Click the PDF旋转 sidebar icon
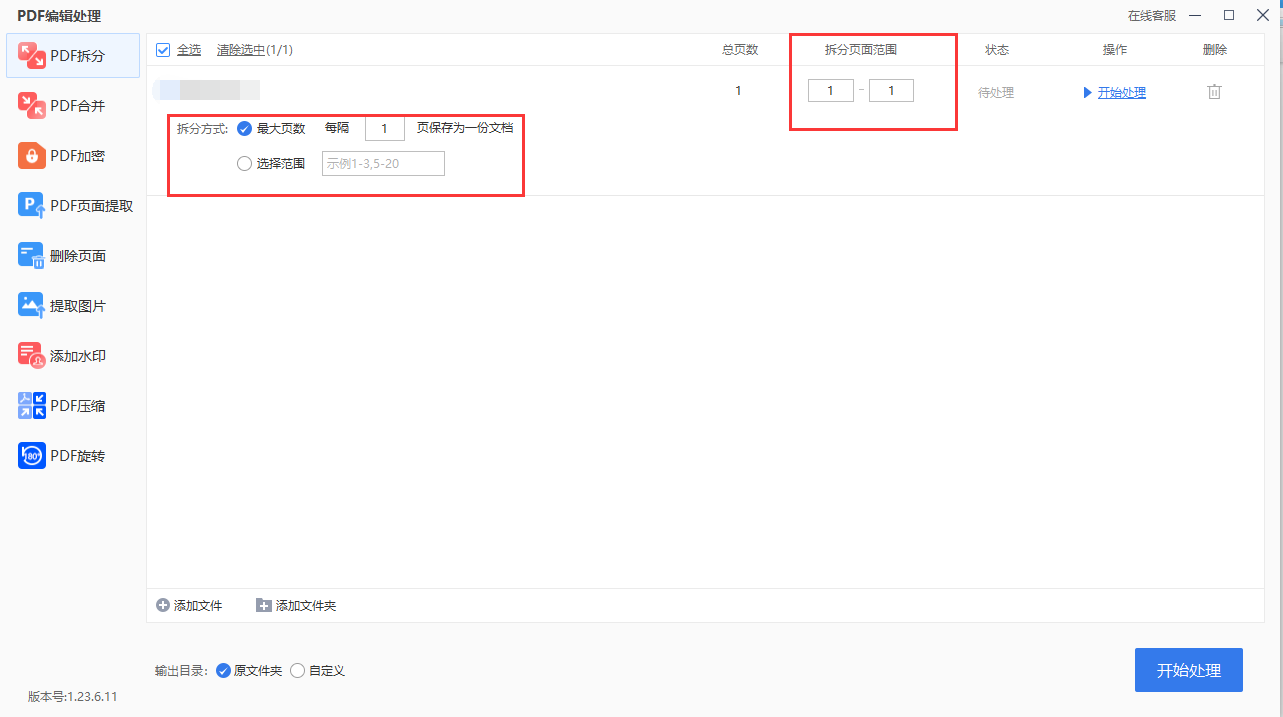 click(32, 455)
